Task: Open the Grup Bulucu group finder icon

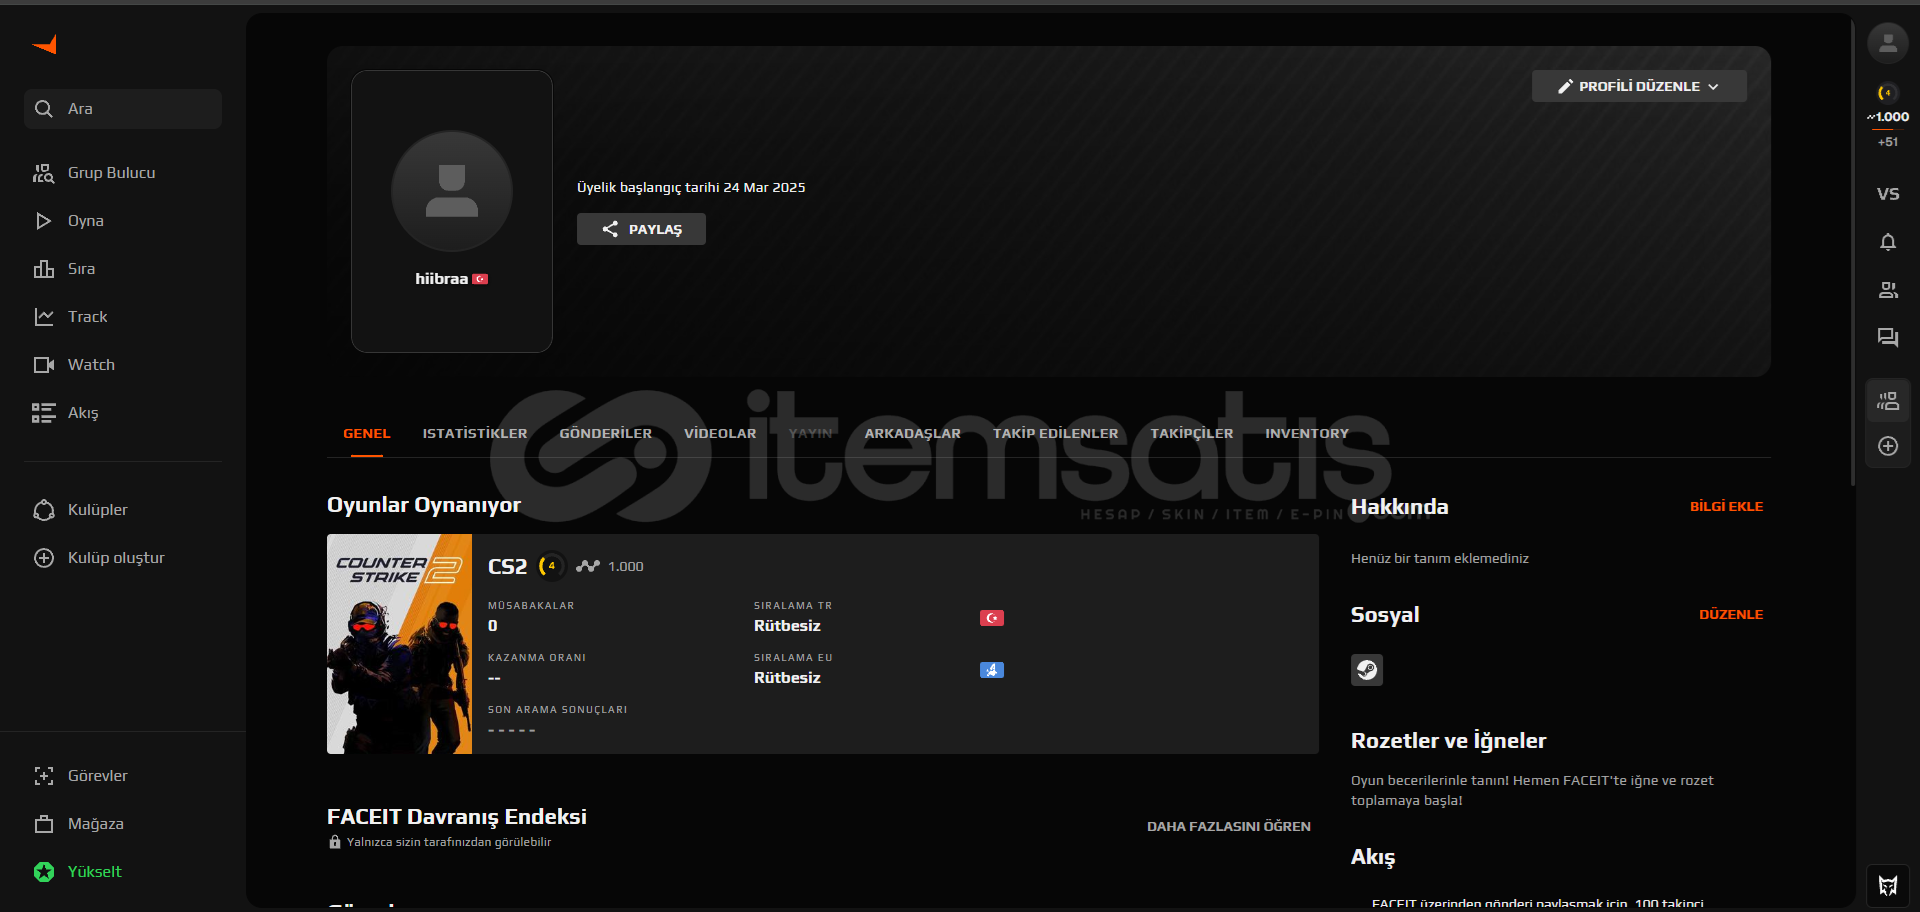Action: 43,173
